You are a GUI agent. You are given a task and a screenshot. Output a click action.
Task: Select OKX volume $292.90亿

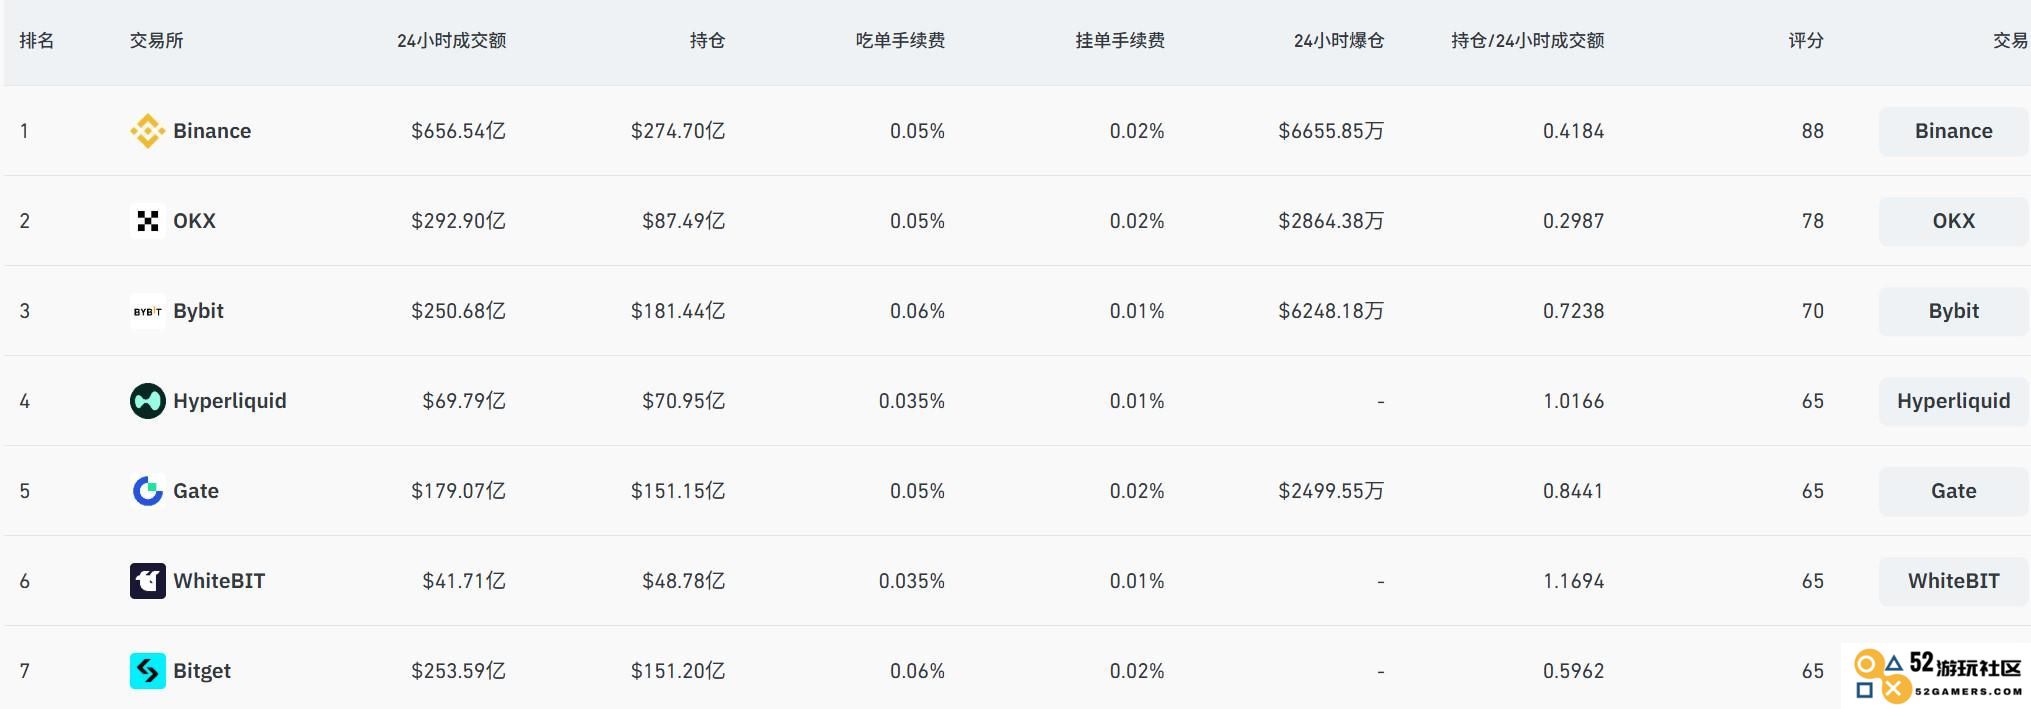coord(458,221)
